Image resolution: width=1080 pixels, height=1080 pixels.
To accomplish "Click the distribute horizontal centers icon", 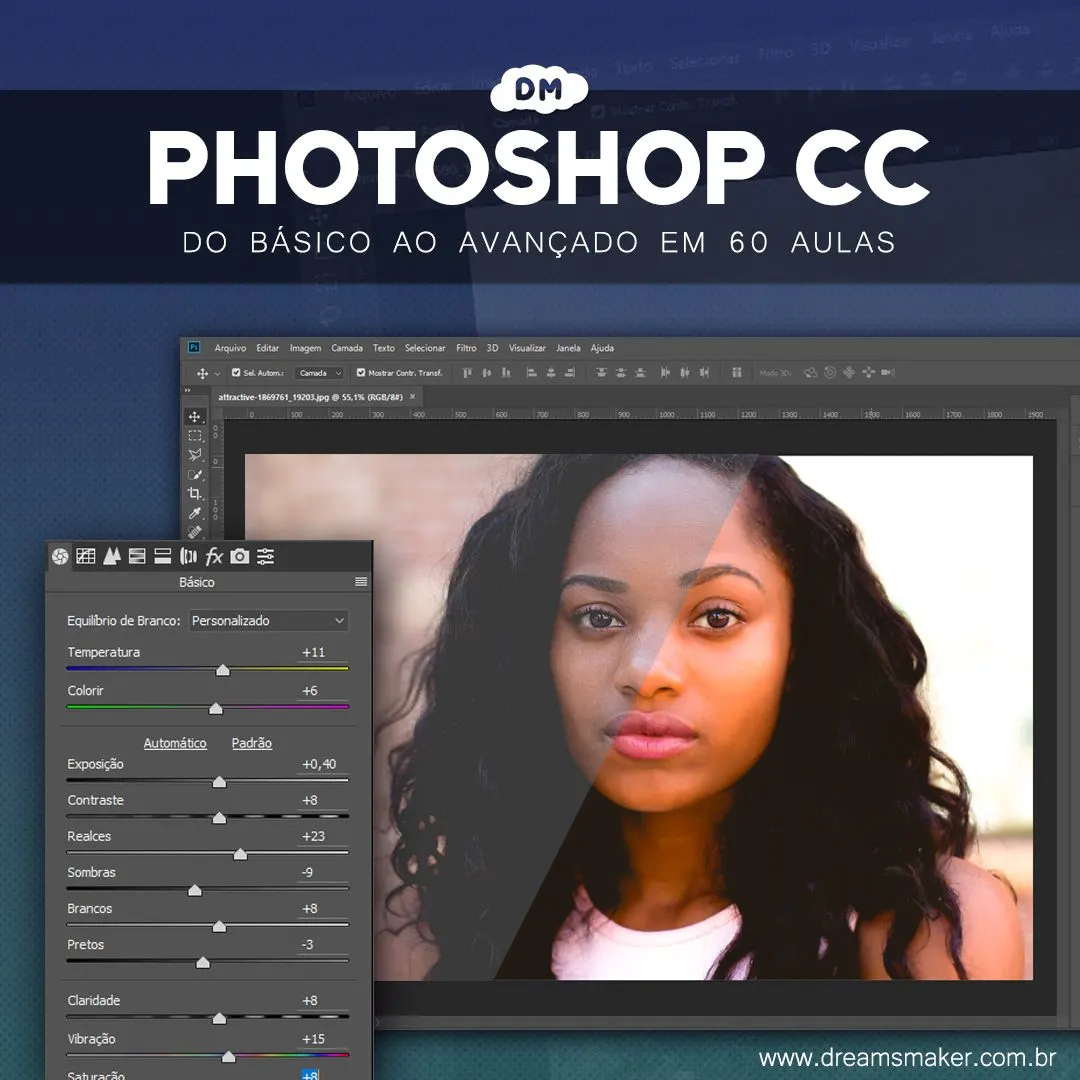I will point(684,373).
